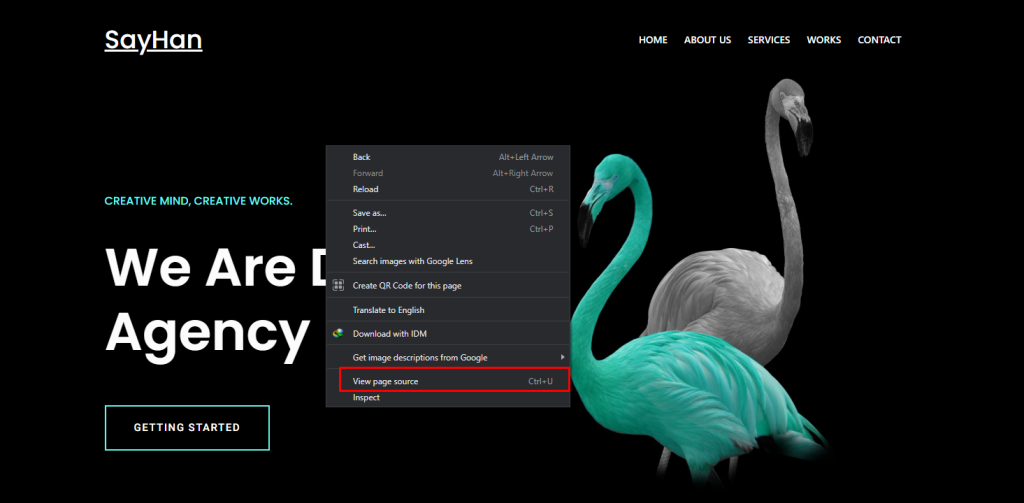Viewport: 1024px width, 503px height.
Task: Click the GETTING STARTED button
Action: (x=187, y=428)
